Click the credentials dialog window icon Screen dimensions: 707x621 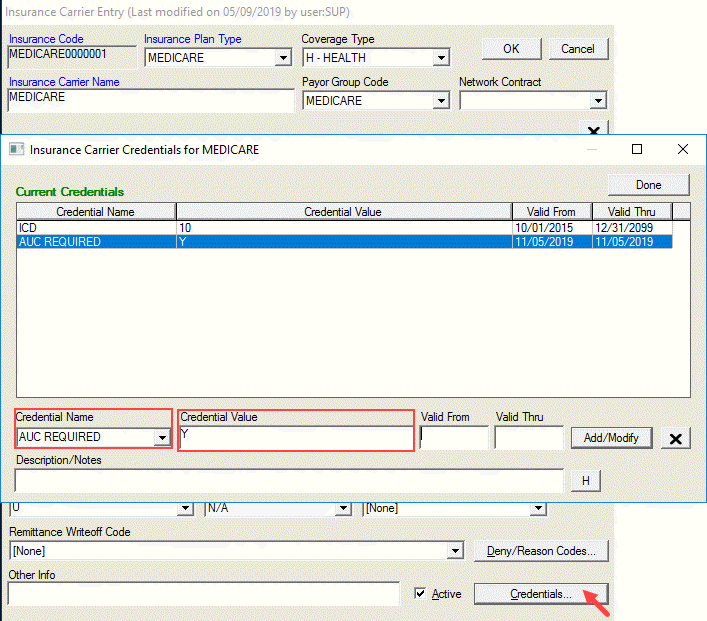pyautogui.click(x=16, y=150)
